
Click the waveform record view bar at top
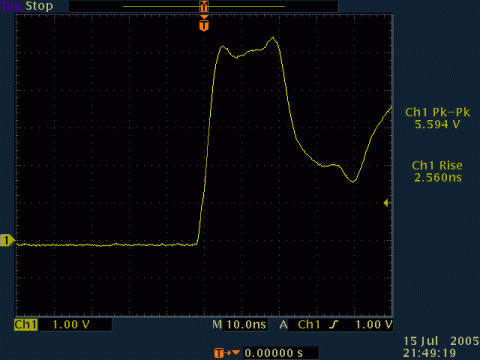[204, 6]
